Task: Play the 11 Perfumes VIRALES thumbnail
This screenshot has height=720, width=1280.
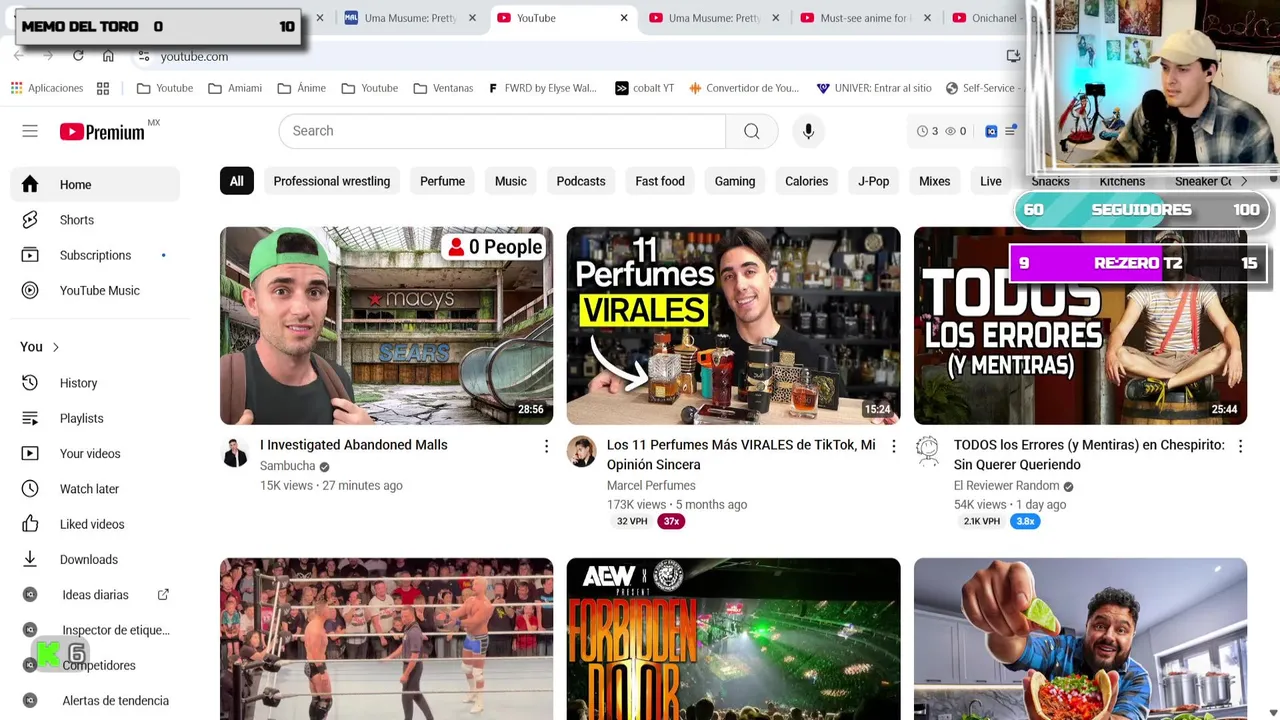Action: click(733, 326)
